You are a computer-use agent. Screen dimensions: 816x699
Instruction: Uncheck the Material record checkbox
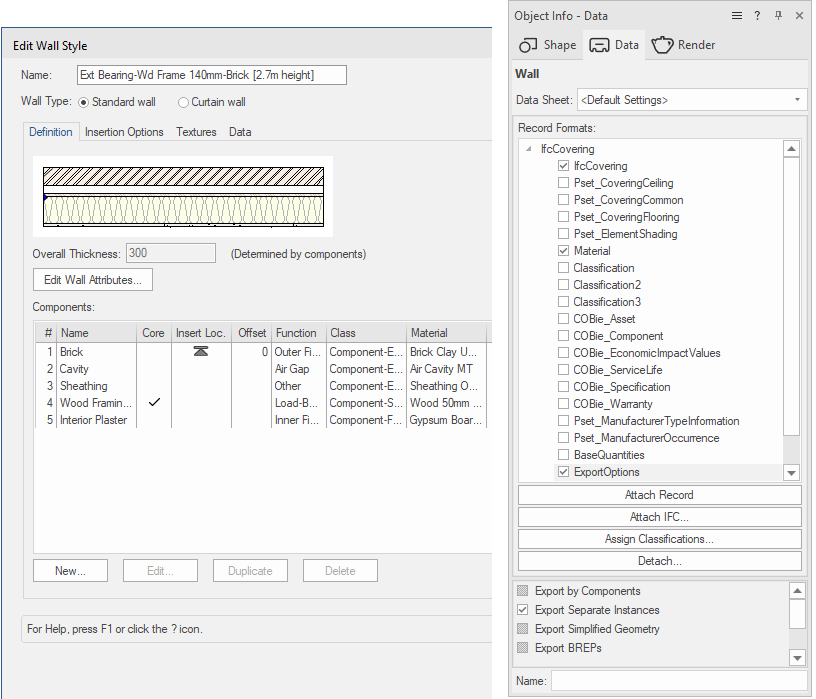tap(564, 251)
